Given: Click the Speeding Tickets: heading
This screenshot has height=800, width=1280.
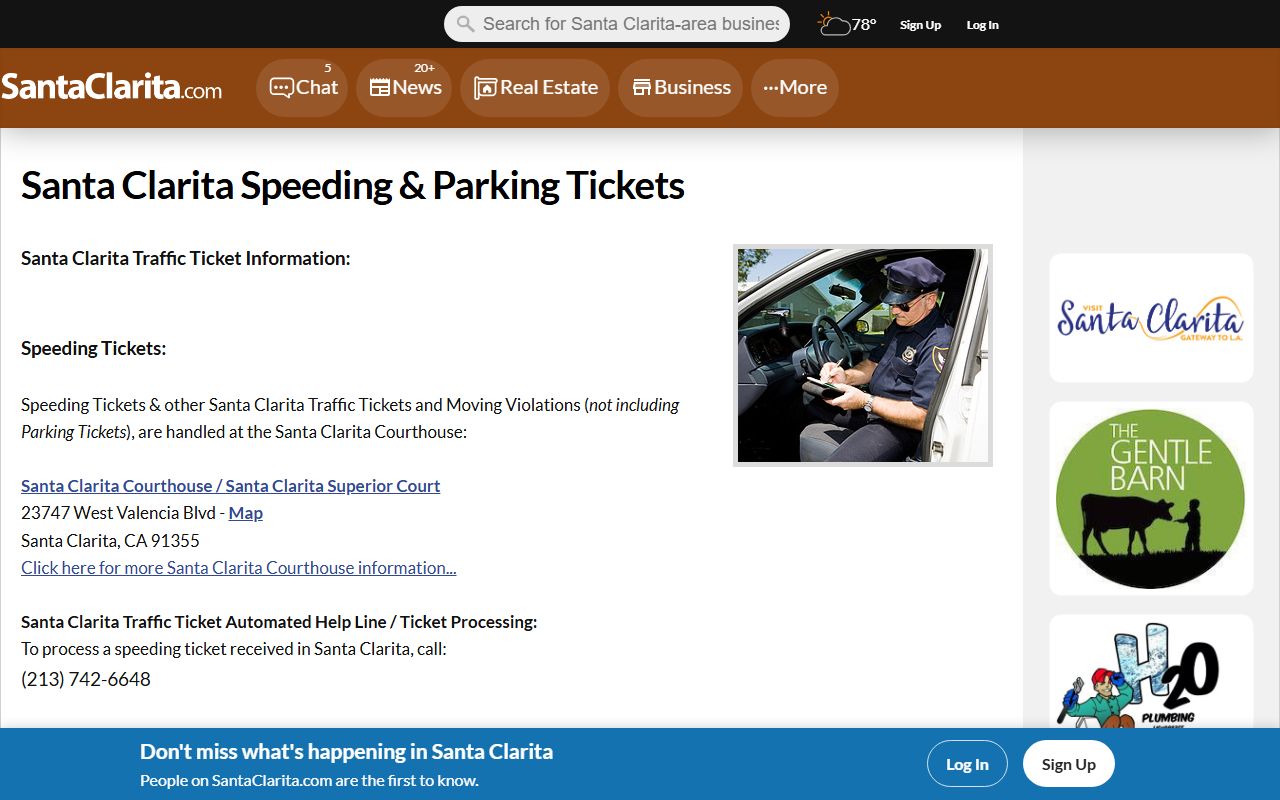Looking at the screenshot, I should click(x=94, y=349).
